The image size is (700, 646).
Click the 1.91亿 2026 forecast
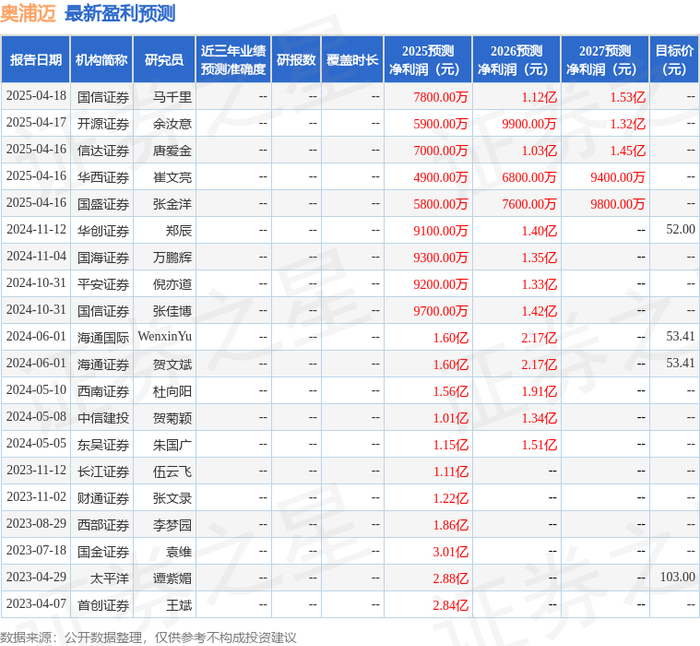539,392
